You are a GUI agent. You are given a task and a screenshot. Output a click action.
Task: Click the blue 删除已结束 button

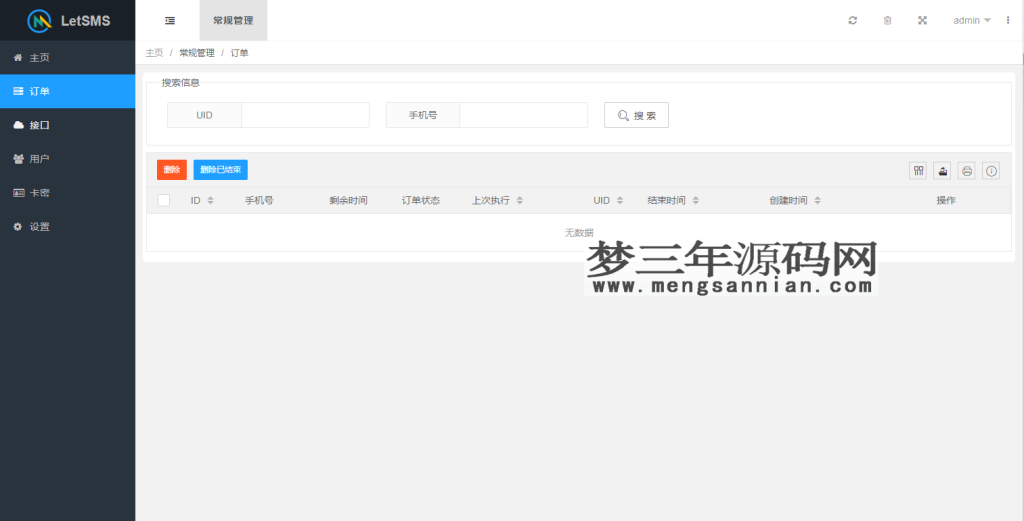pos(221,170)
